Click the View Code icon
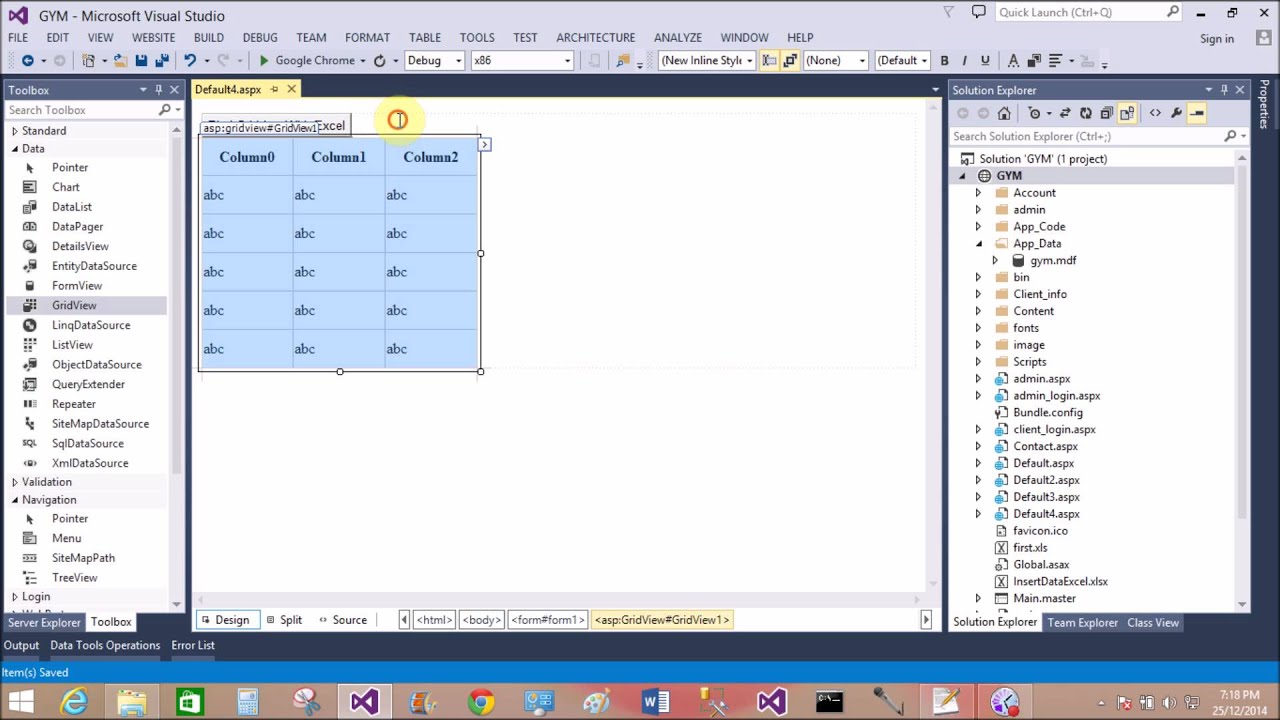 (1155, 113)
